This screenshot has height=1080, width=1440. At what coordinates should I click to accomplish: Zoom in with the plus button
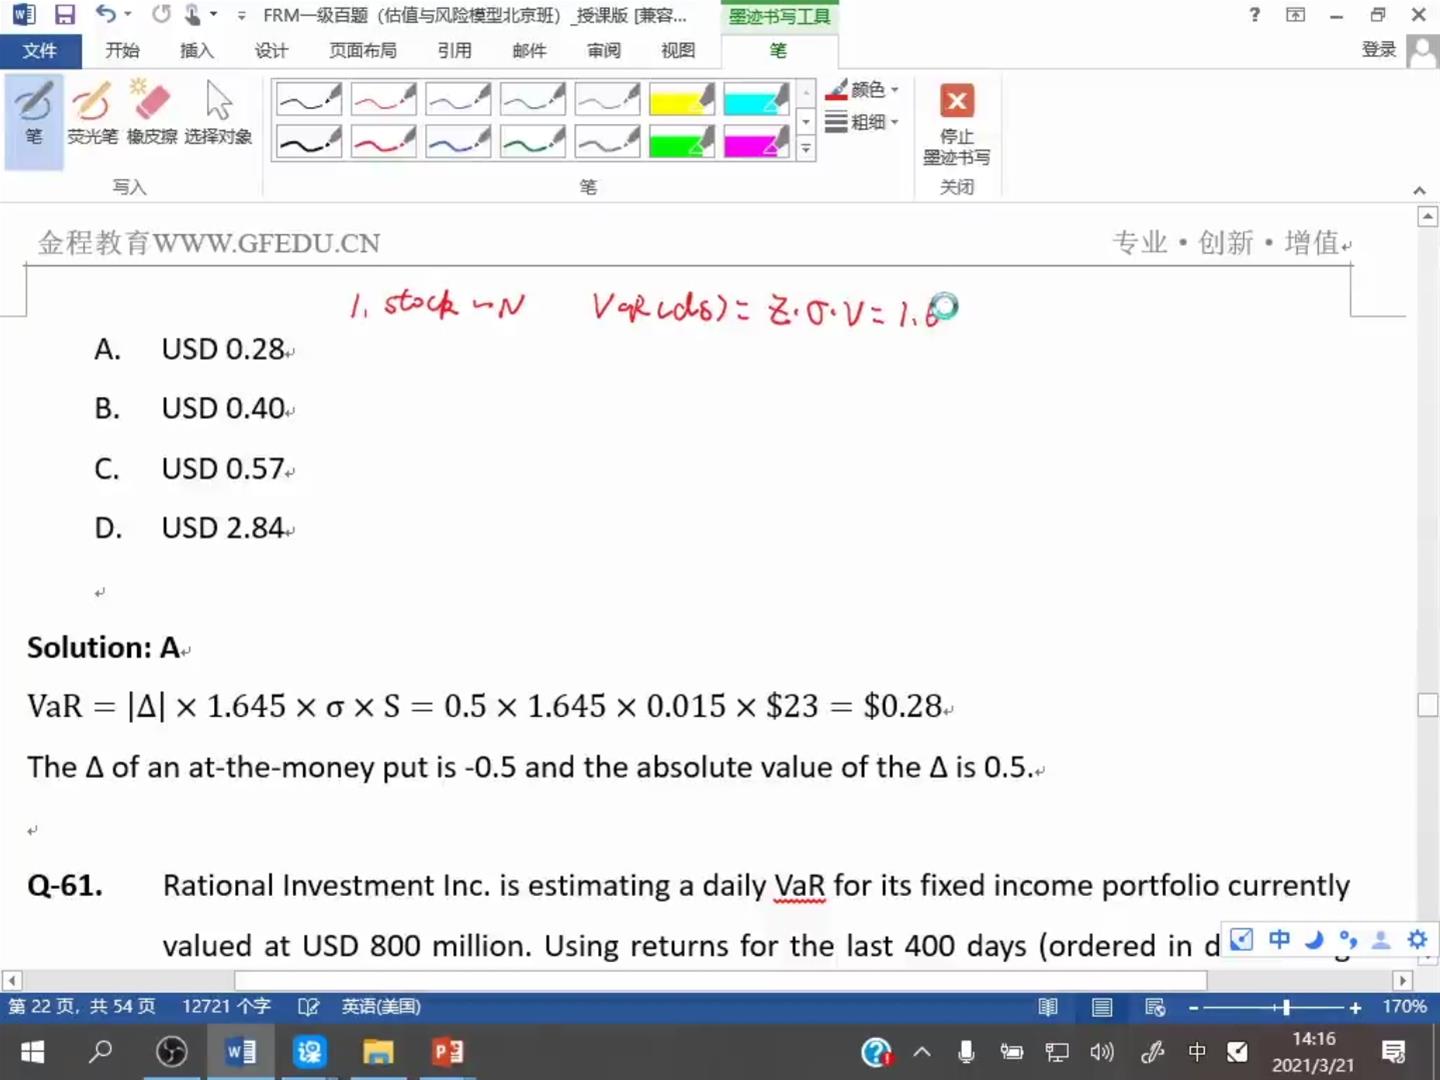1355,1008
